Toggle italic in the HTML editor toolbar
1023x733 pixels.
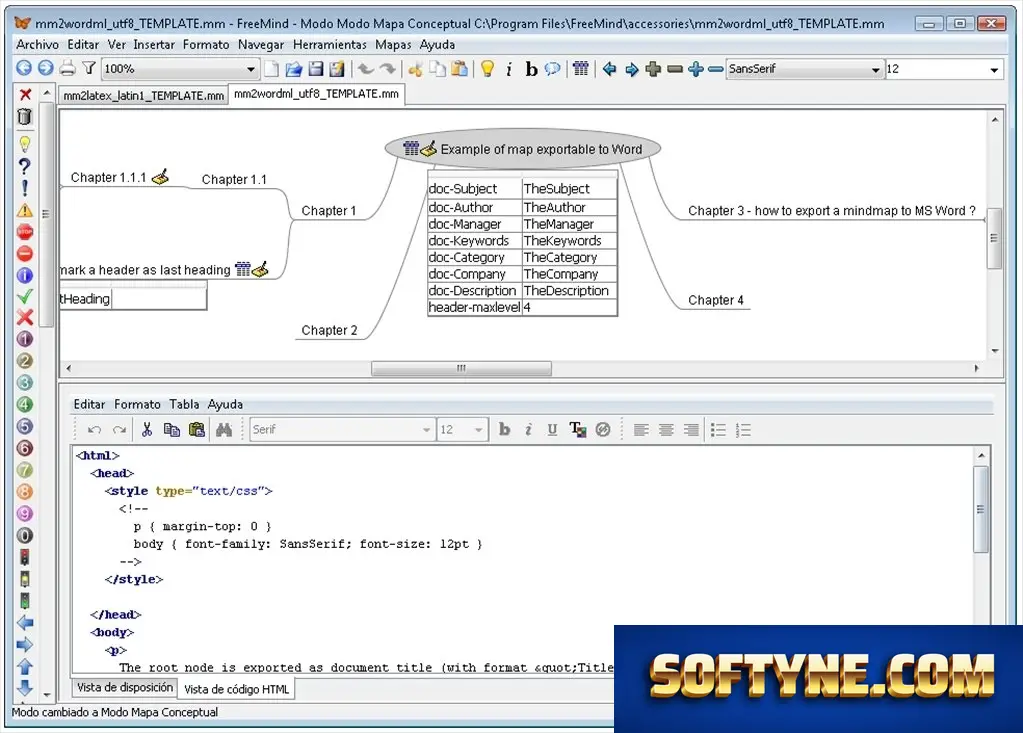528,429
